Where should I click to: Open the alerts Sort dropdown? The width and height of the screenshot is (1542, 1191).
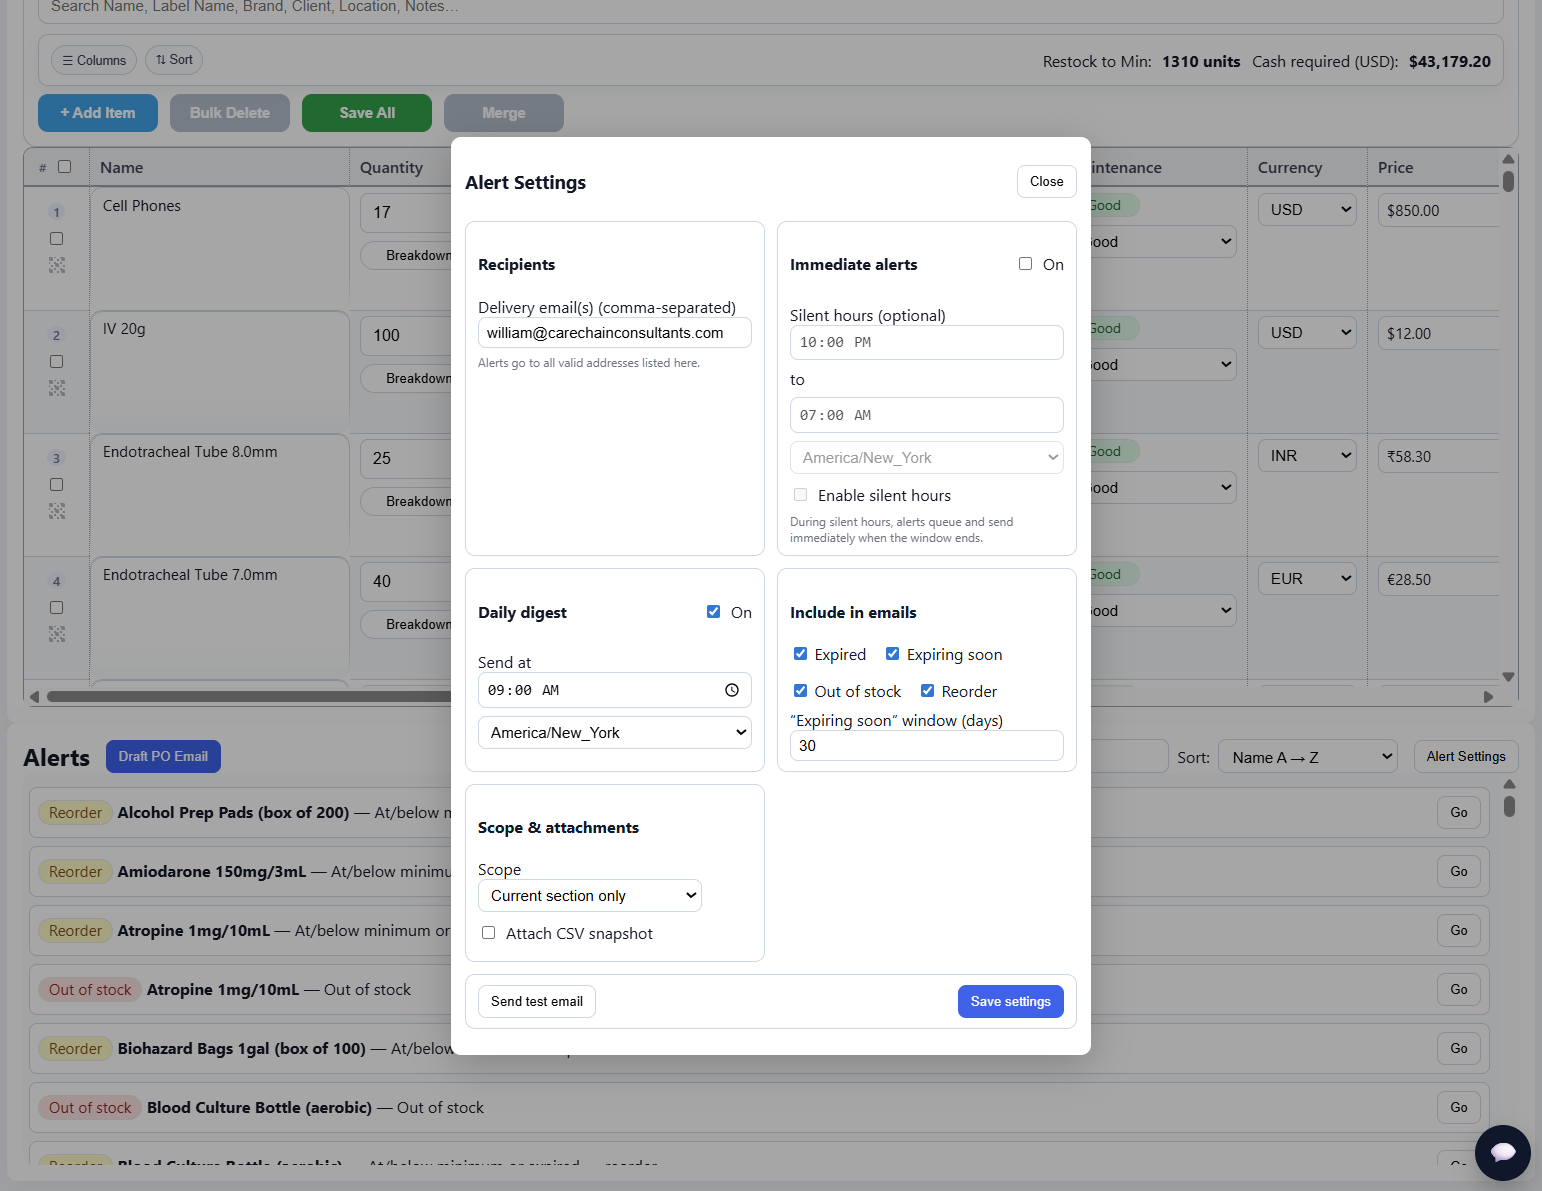tap(1307, 757)
